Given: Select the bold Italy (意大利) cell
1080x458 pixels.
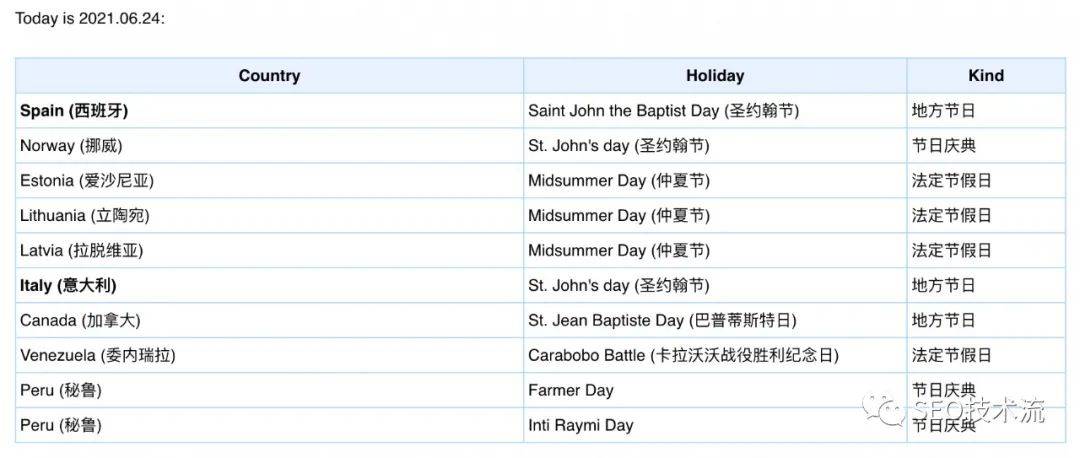Looking at the screenshot, I should [68, 286].
